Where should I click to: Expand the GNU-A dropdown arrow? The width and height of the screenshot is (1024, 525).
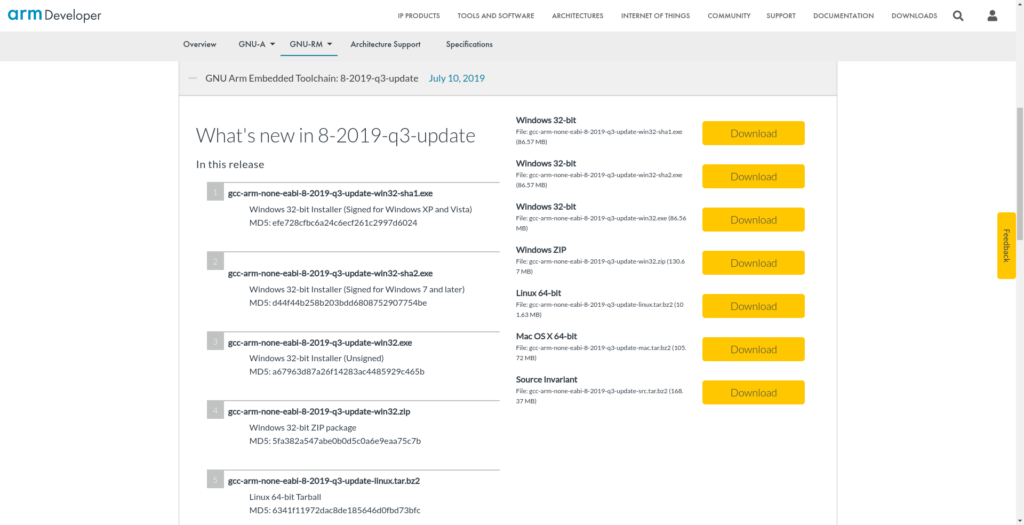[272, 44]
